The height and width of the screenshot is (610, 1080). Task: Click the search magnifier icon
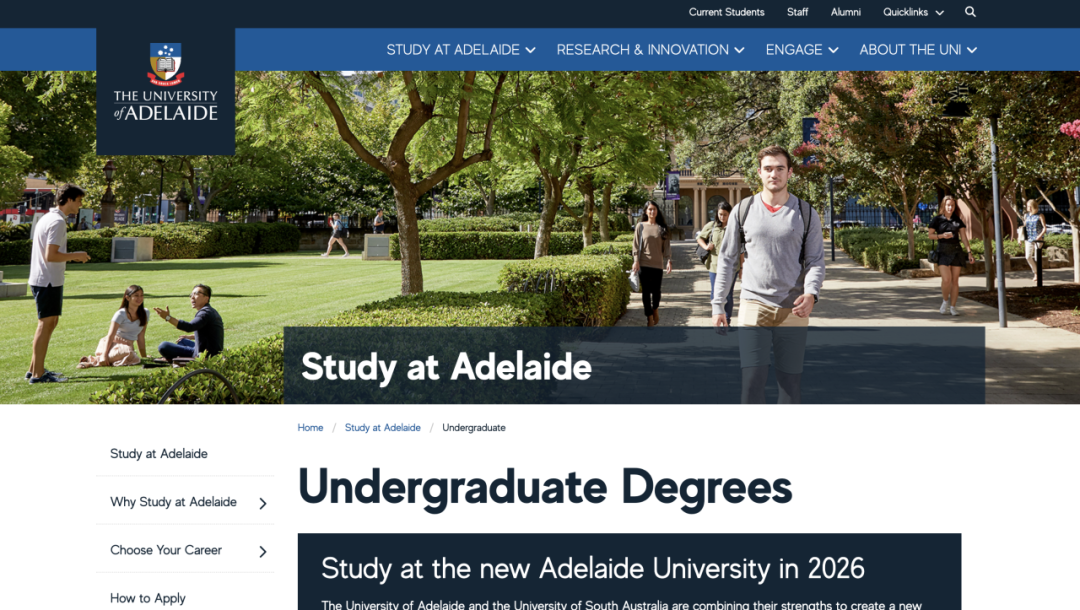pyautogui.click(x=970, y=12)
